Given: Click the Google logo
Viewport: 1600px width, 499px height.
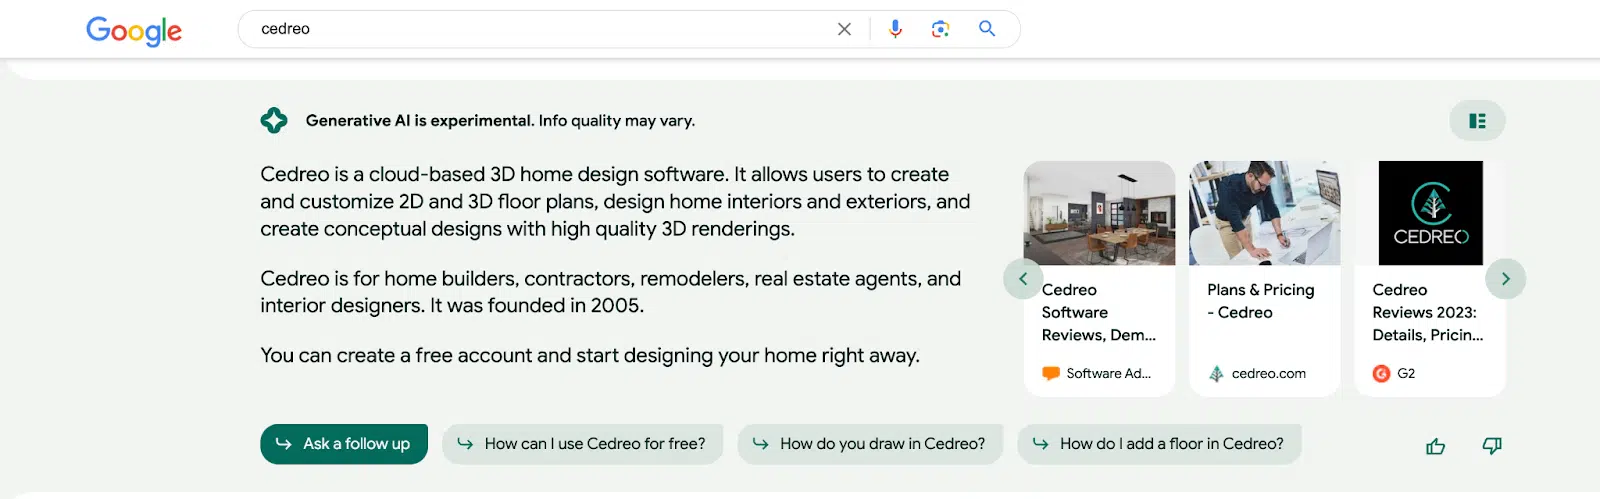Looking at the screenshot, I should click(x=134, y=31).
